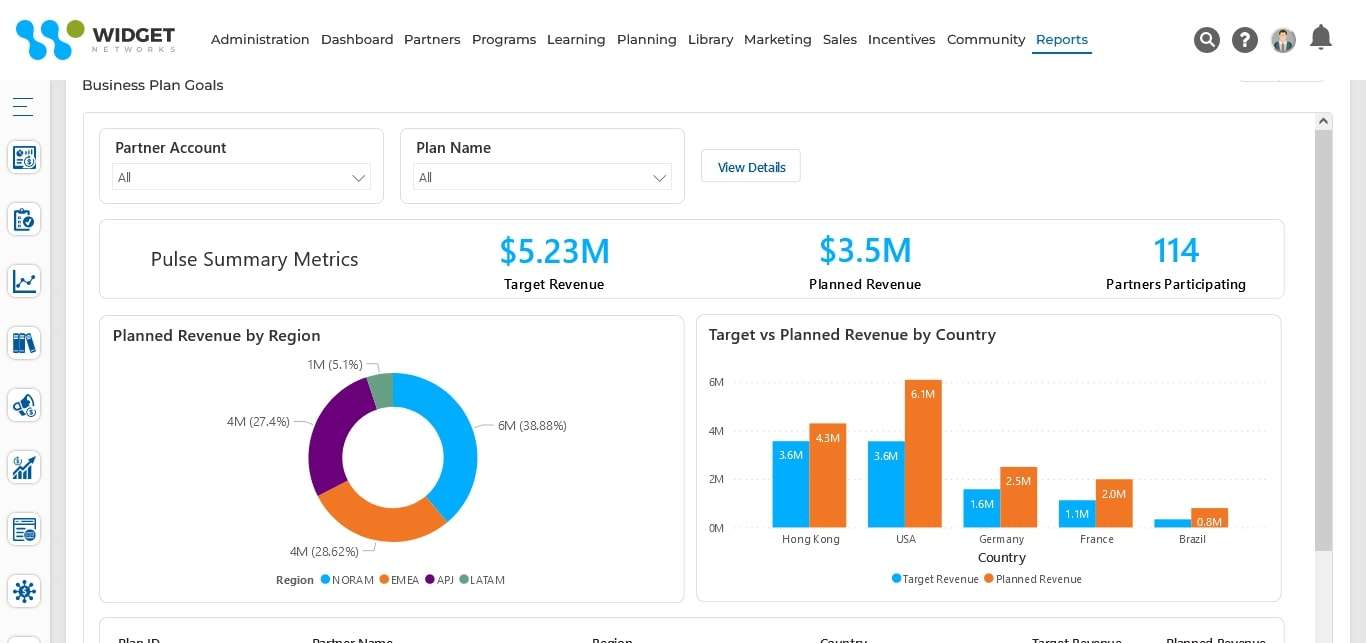
Task: Select the clipboard checklist icon in the sidebar
Action: [24, 218]
